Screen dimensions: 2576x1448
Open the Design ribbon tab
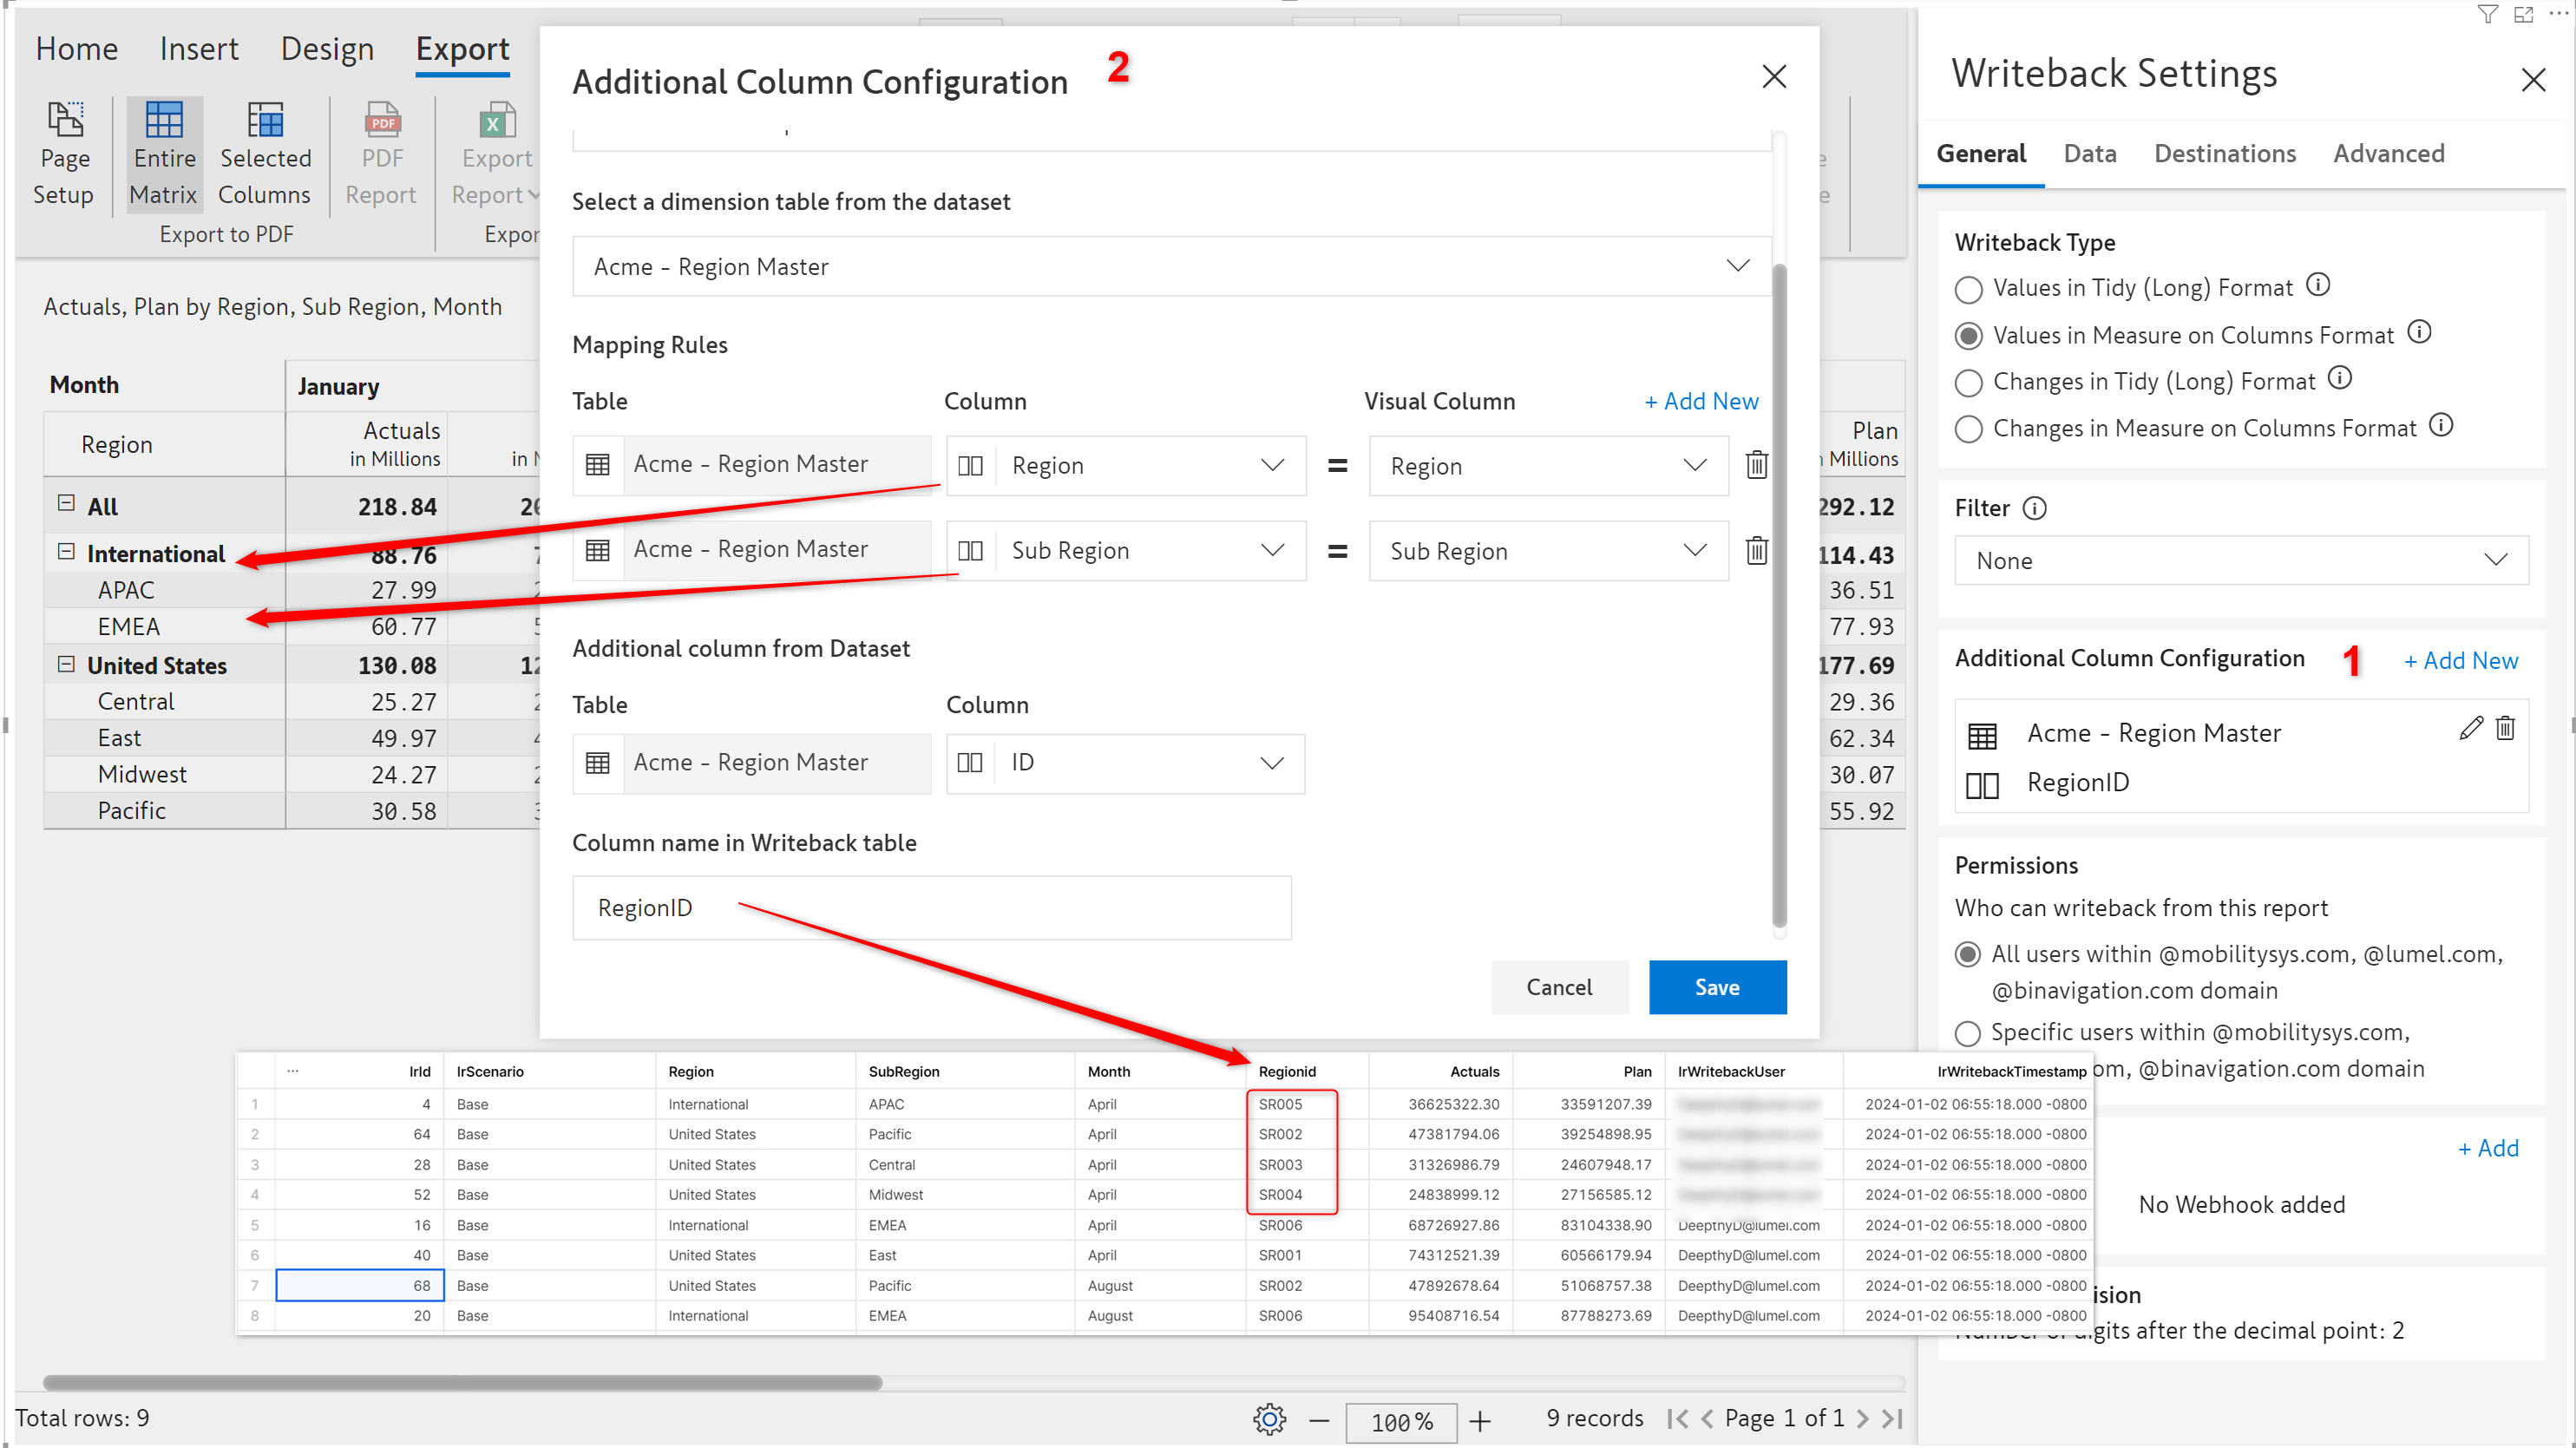click(327, 49)
